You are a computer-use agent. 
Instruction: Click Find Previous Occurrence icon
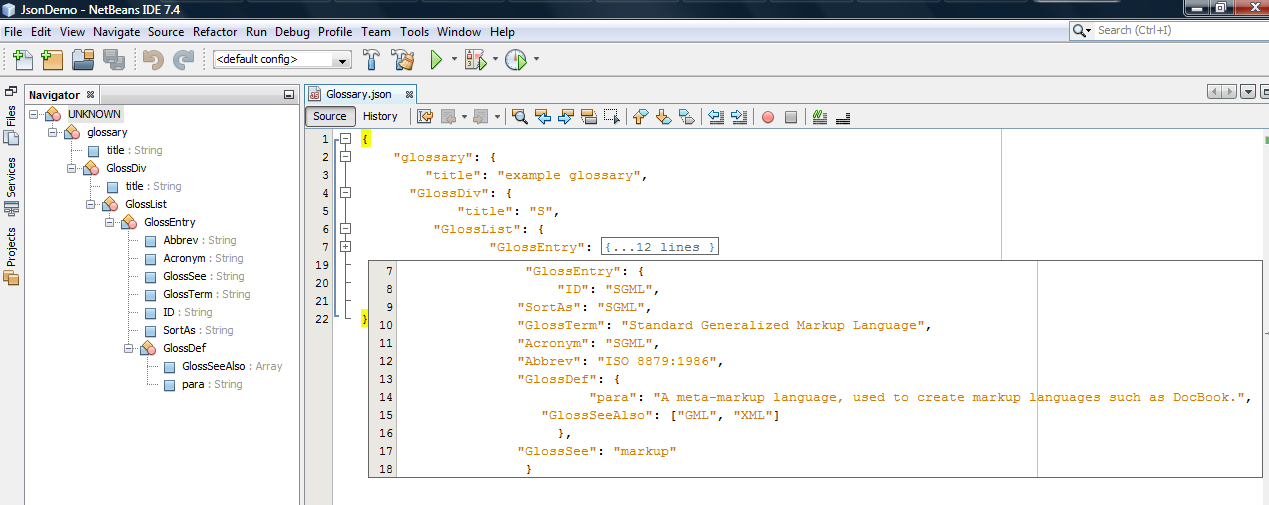(x=543, y=116)
